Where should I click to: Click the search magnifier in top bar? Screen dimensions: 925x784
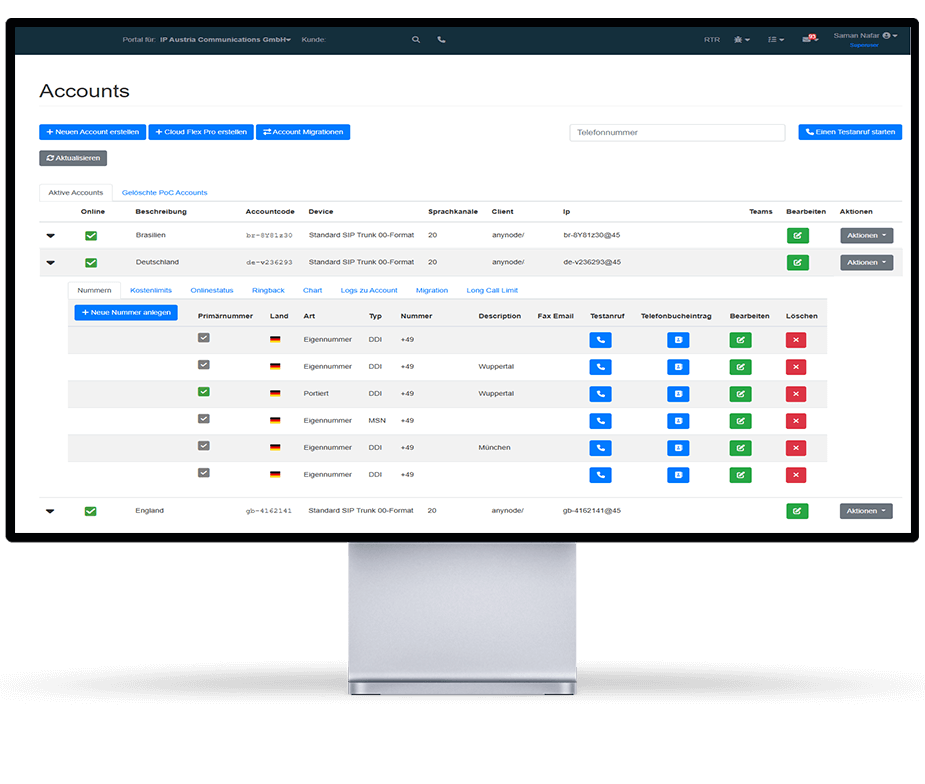(x=416, y=40)
